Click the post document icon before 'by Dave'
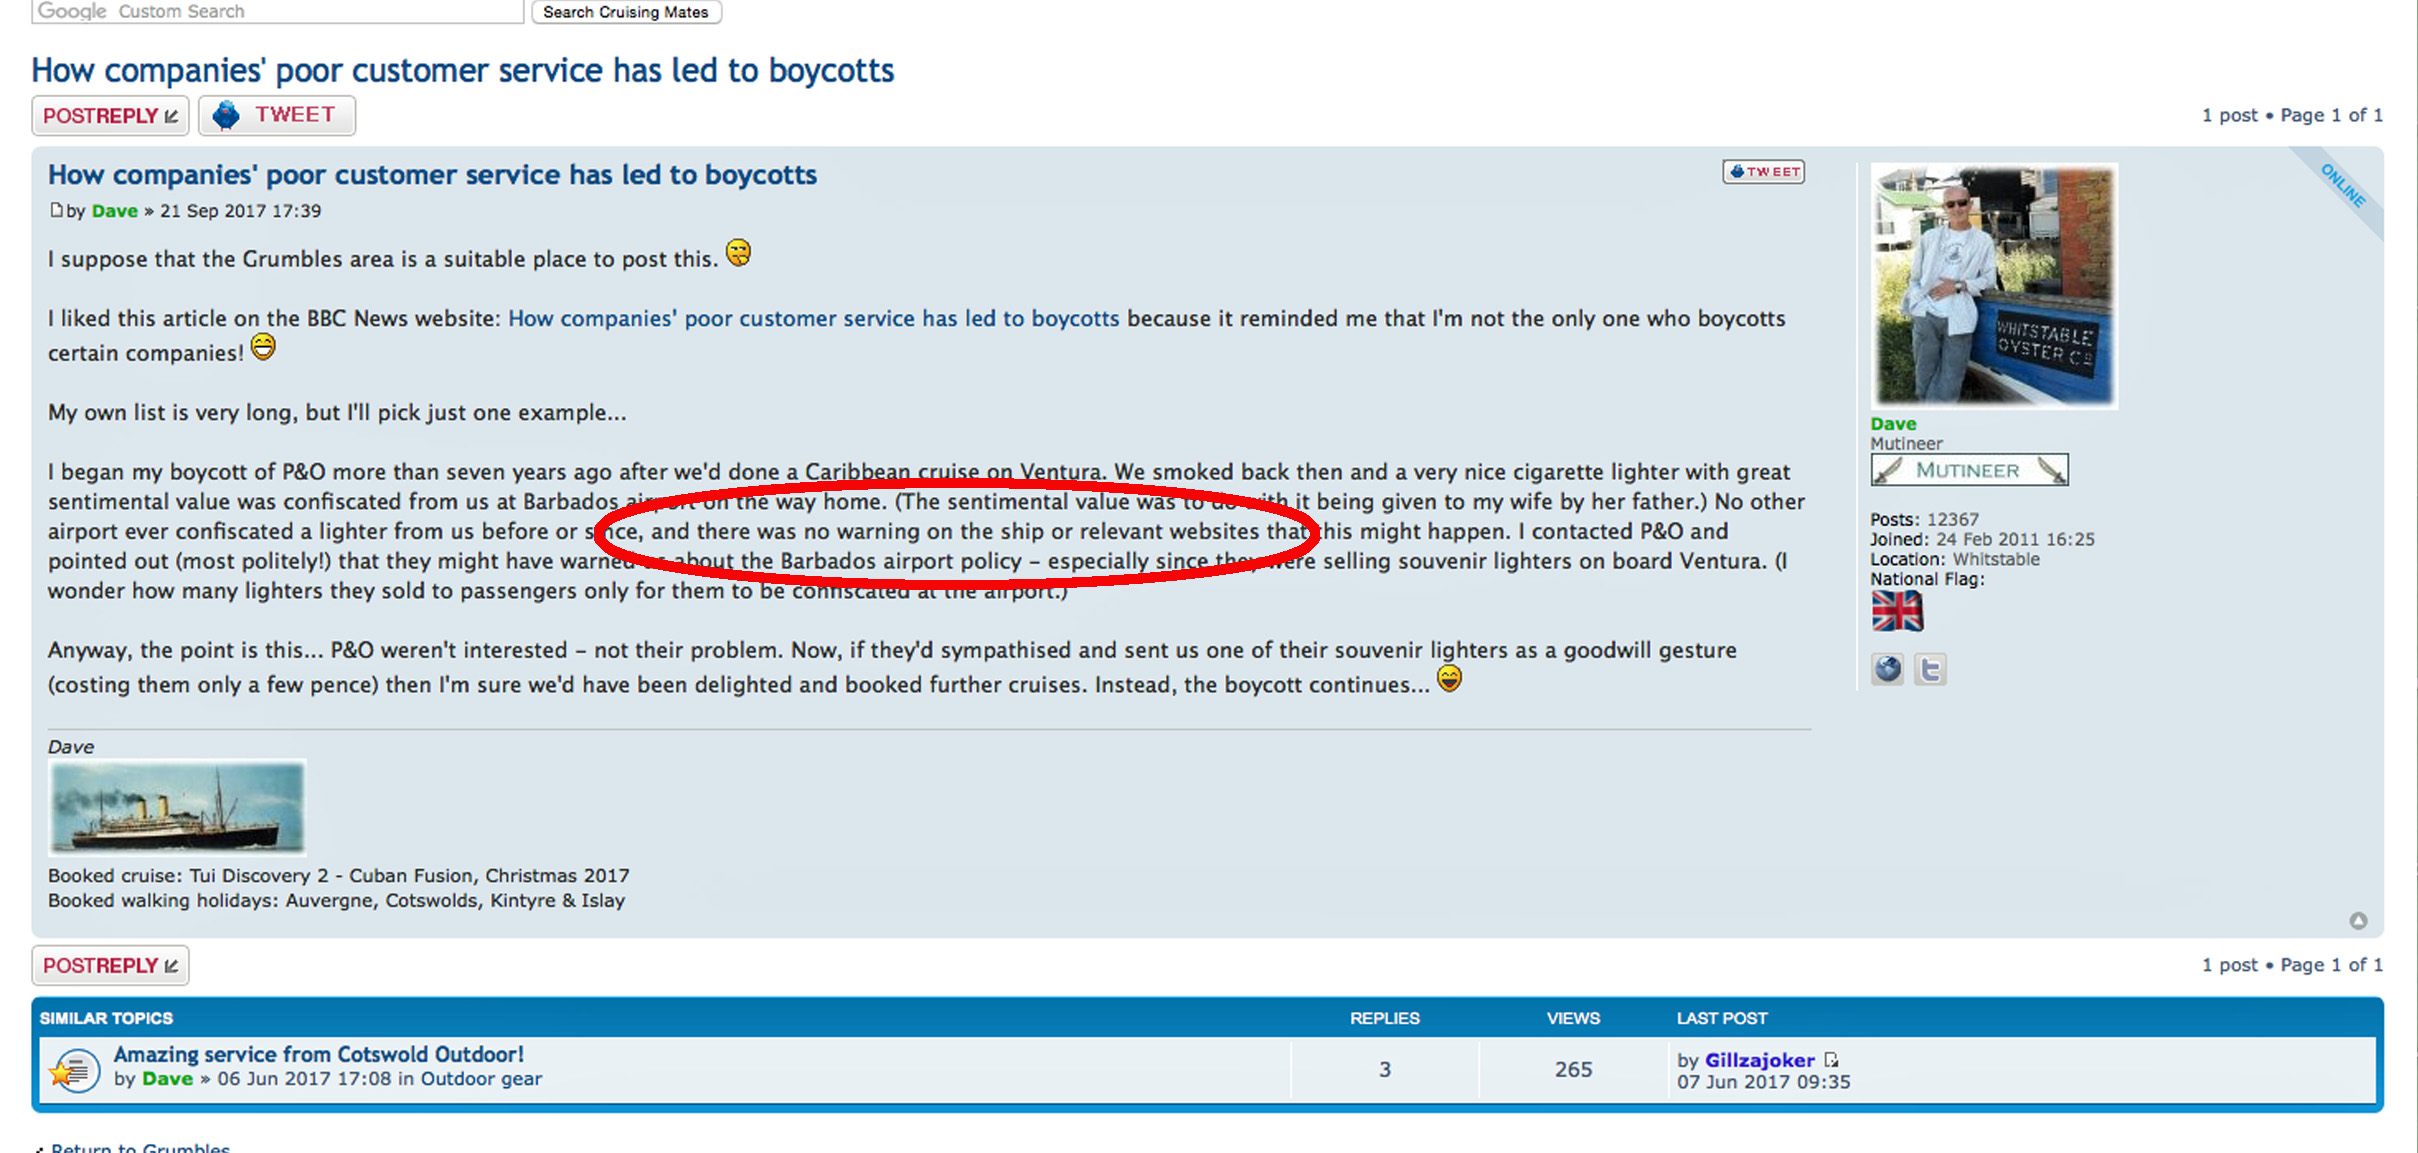 pyautogui.click(x=56, y=210)
